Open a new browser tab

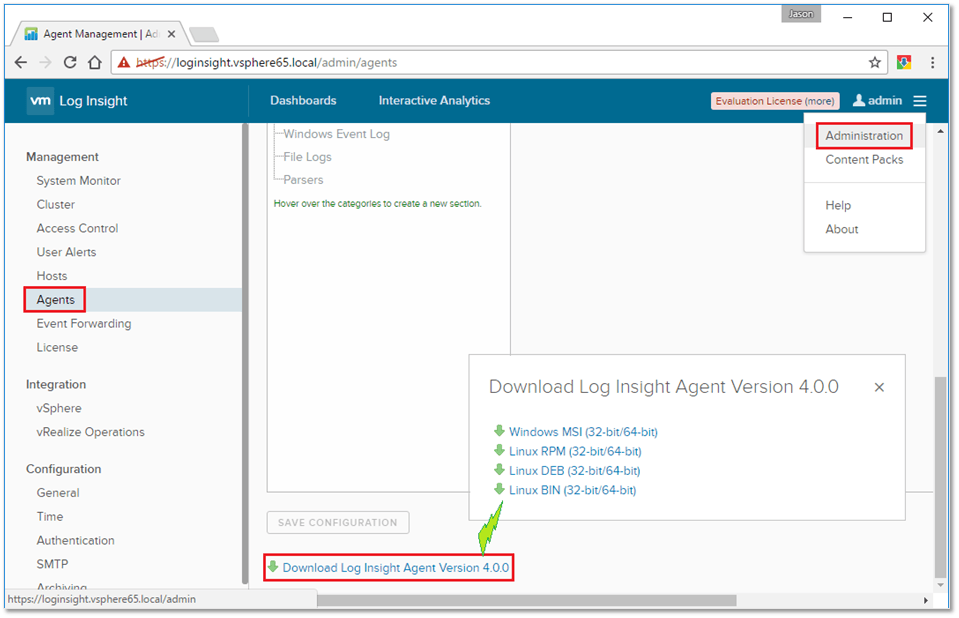tap(204, 35)
